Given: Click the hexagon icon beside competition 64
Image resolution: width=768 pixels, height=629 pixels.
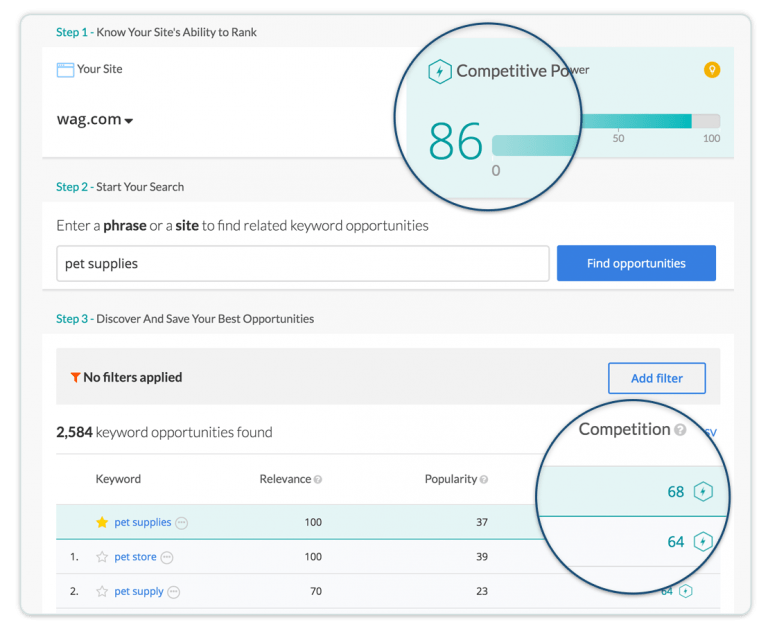Looking at the screenshot, I should [703, 542].
